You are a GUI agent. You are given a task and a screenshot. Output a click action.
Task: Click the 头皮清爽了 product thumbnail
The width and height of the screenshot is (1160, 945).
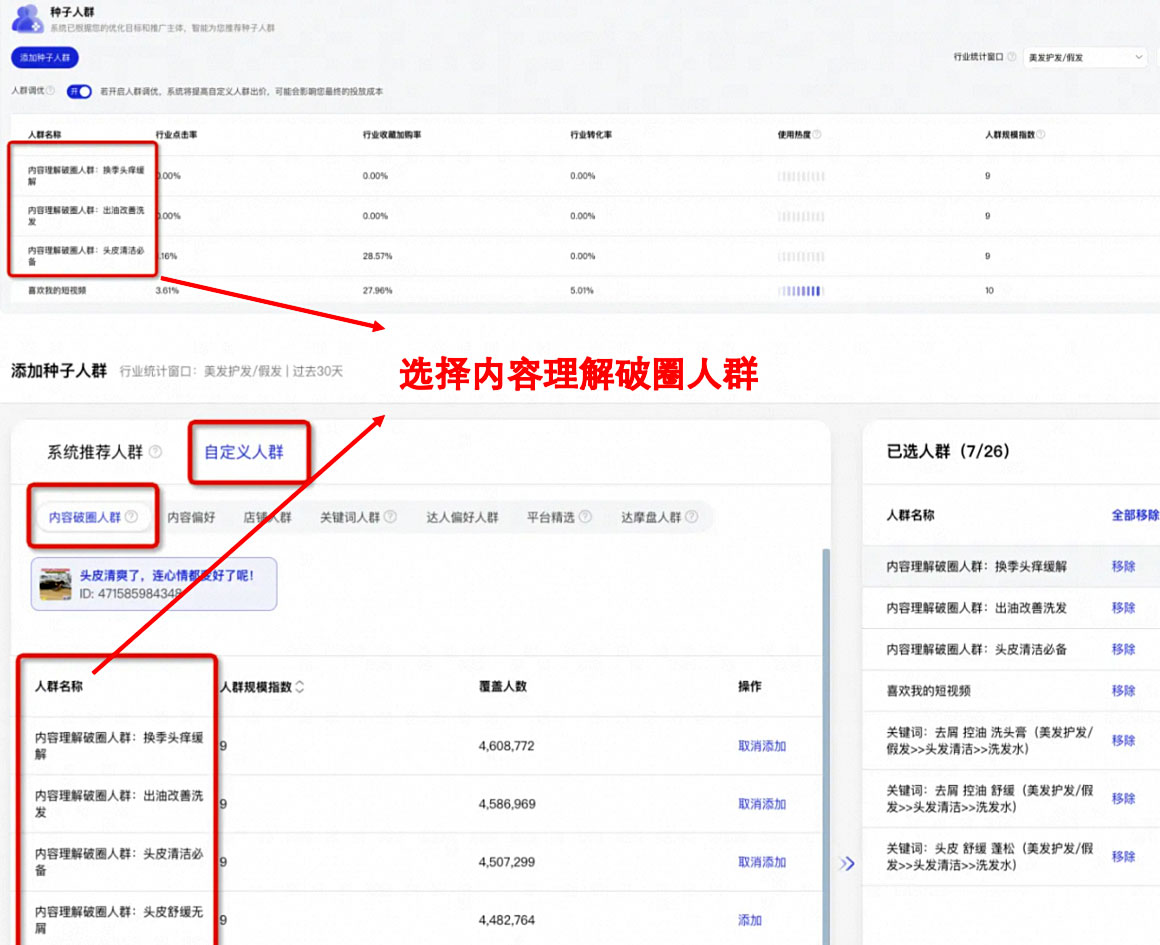[55, 584]
